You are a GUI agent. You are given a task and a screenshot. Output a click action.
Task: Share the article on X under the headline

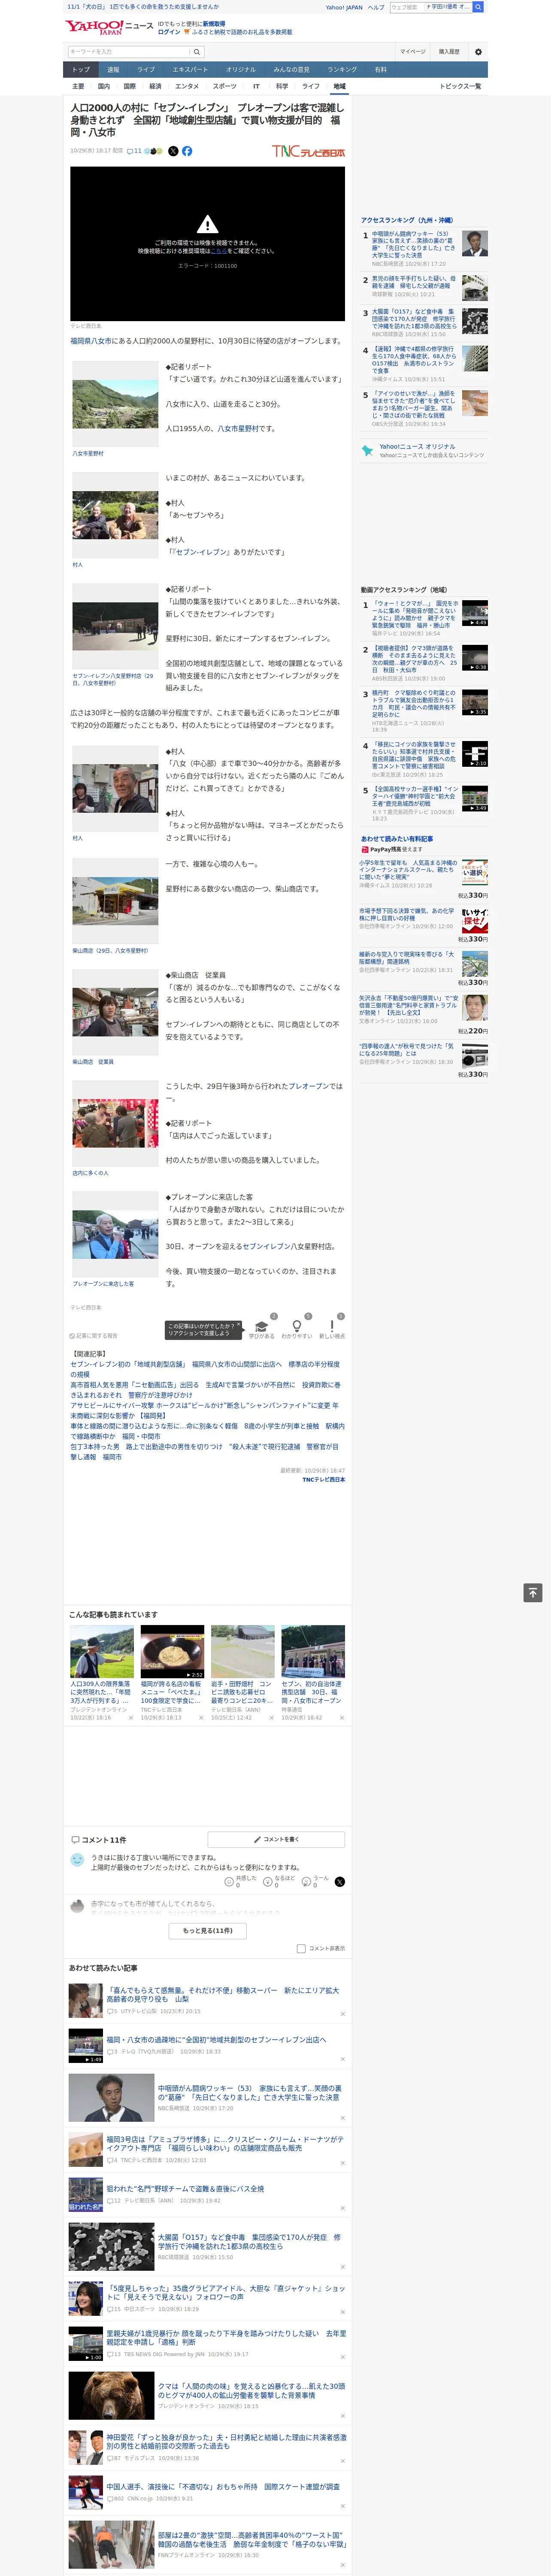pyautogui.click(x=173, y=151)
